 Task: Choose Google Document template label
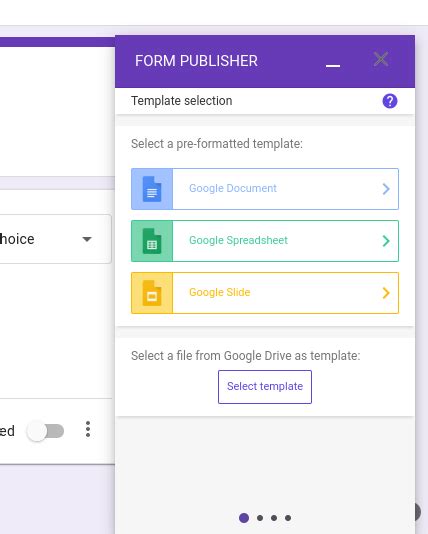click(x=233, y=188)
